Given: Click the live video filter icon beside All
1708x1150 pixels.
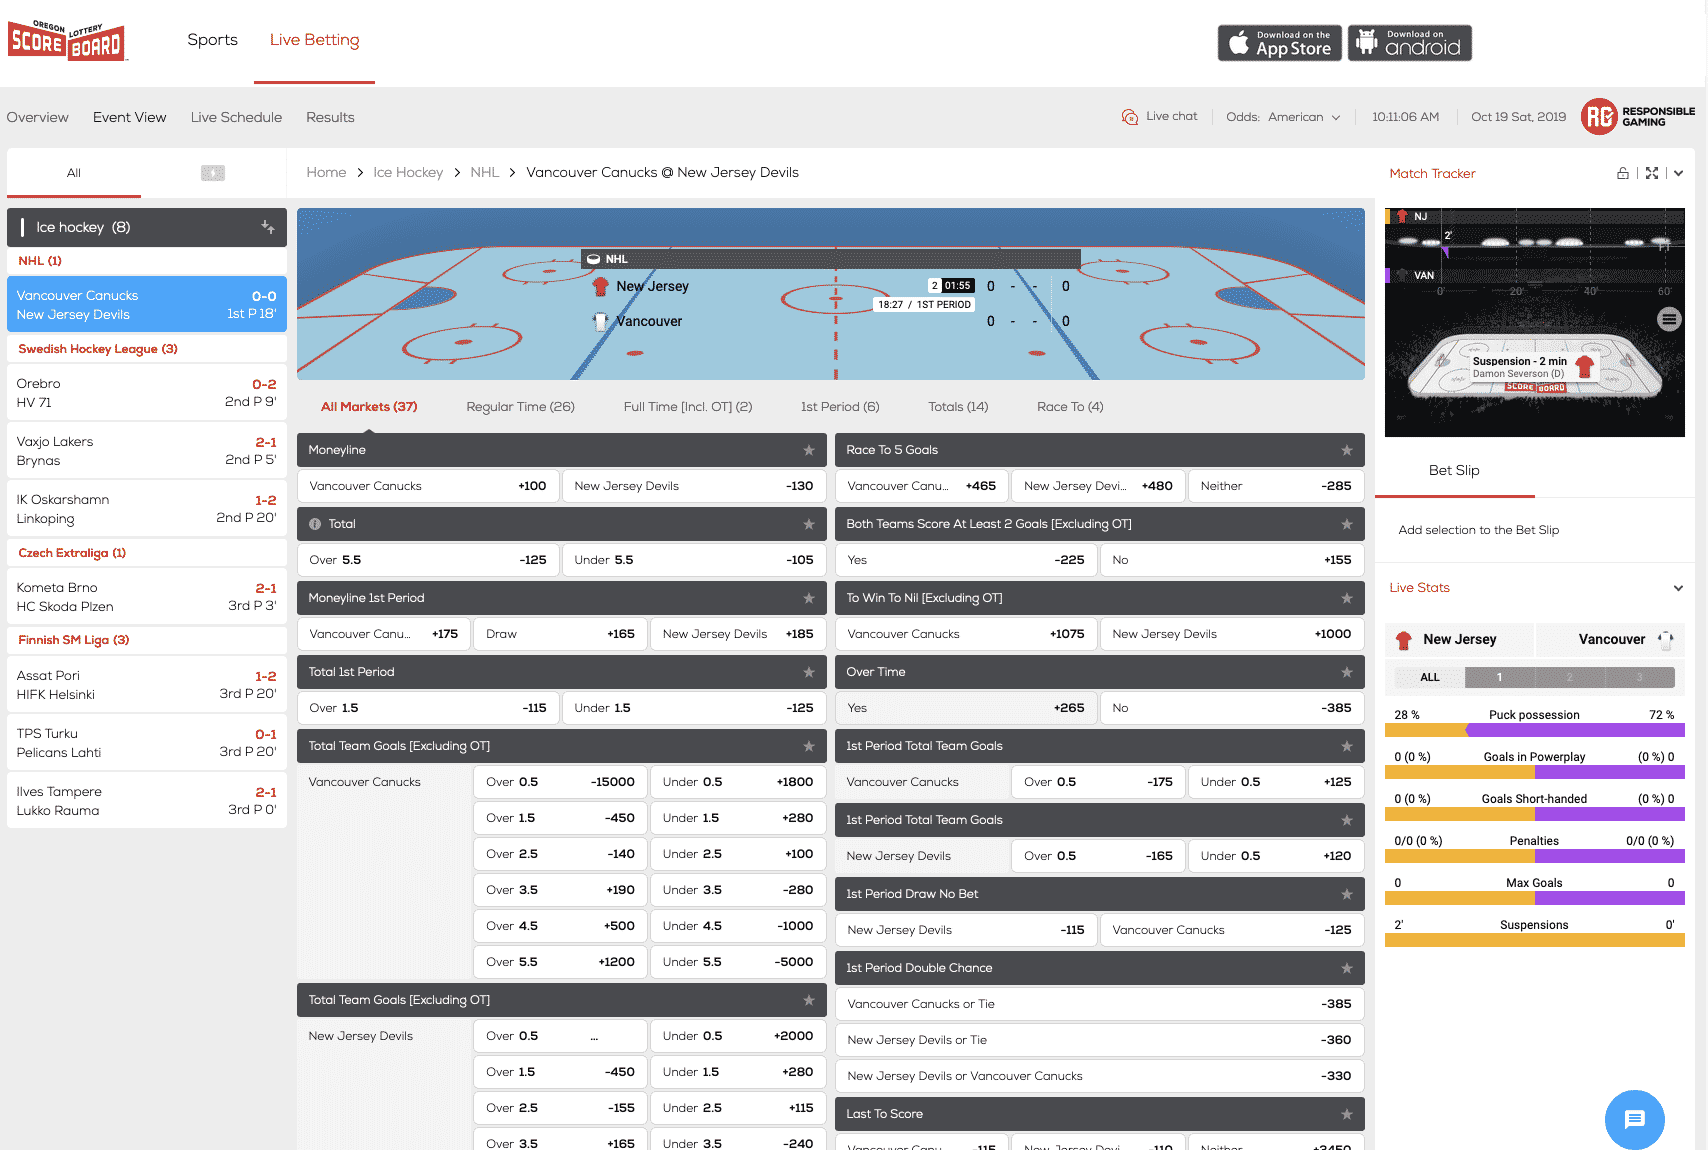Looking at the screenshot, I should click(x=213, y=173).
